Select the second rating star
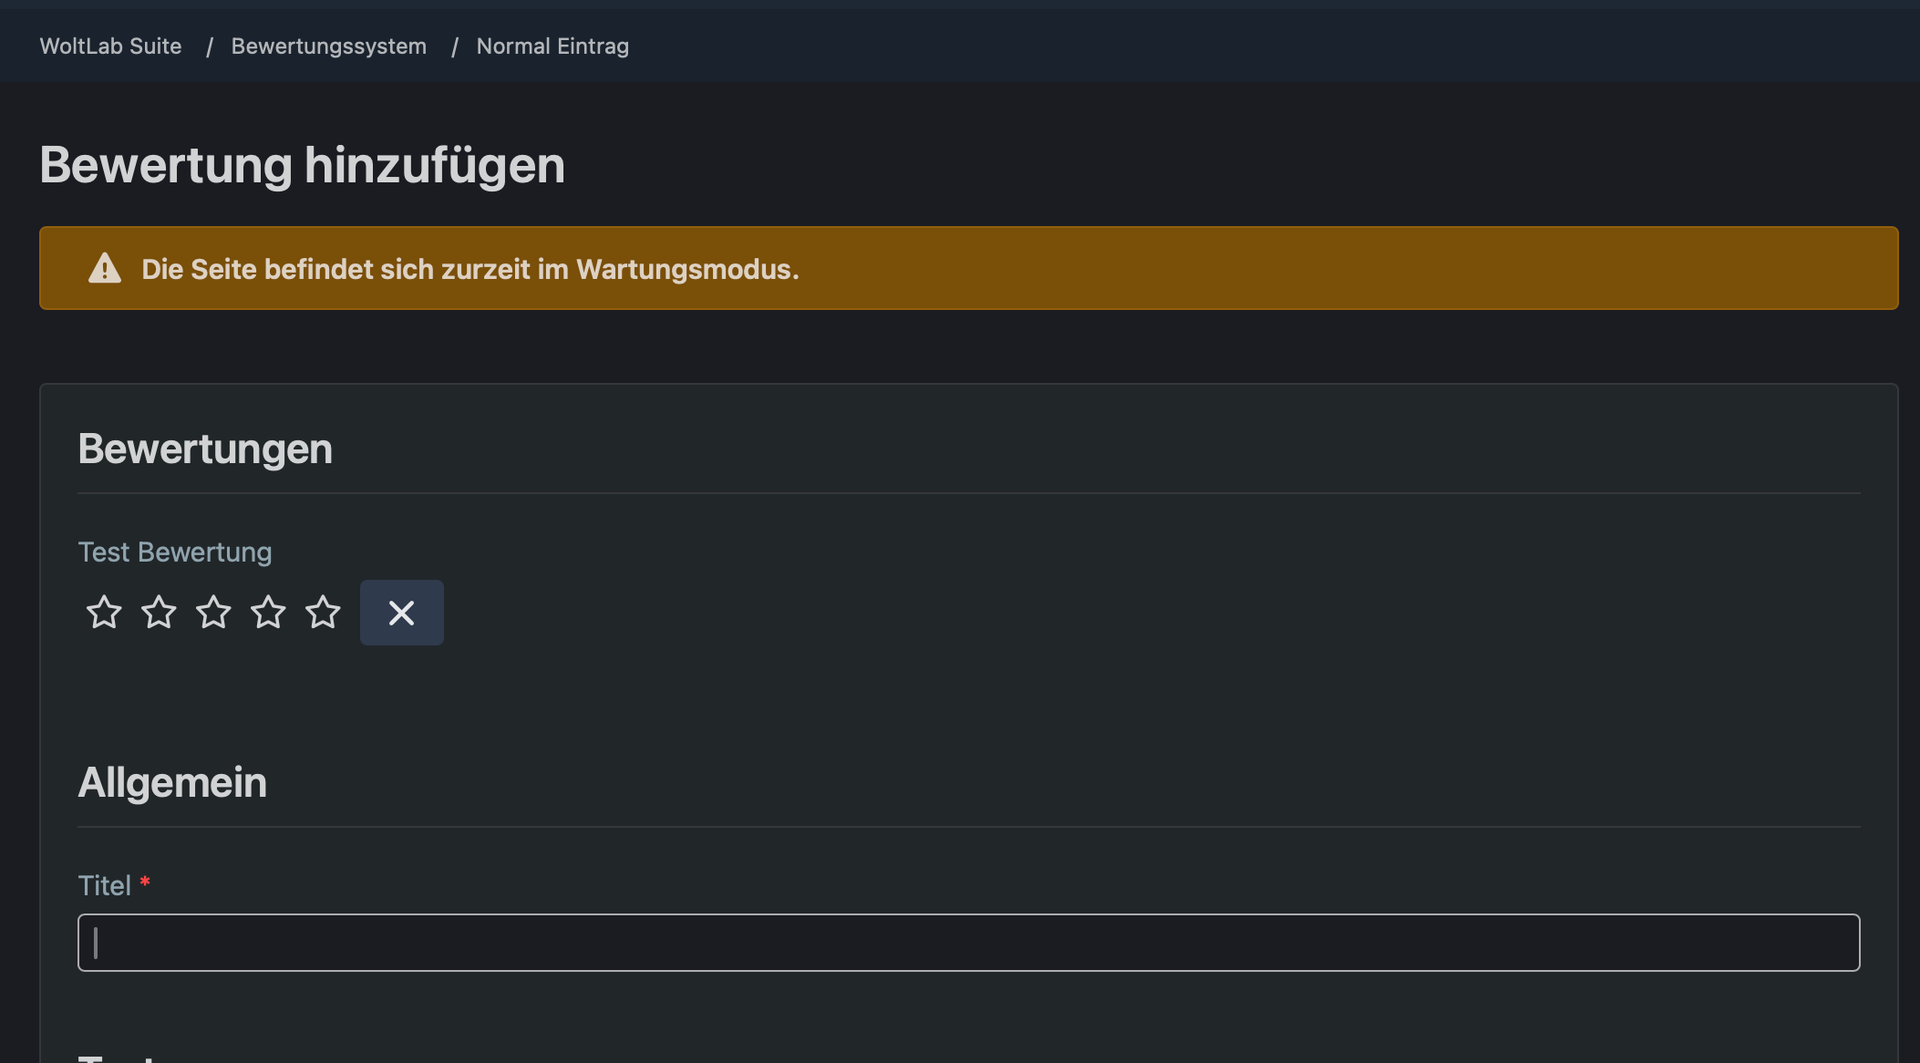 [159, 612]
